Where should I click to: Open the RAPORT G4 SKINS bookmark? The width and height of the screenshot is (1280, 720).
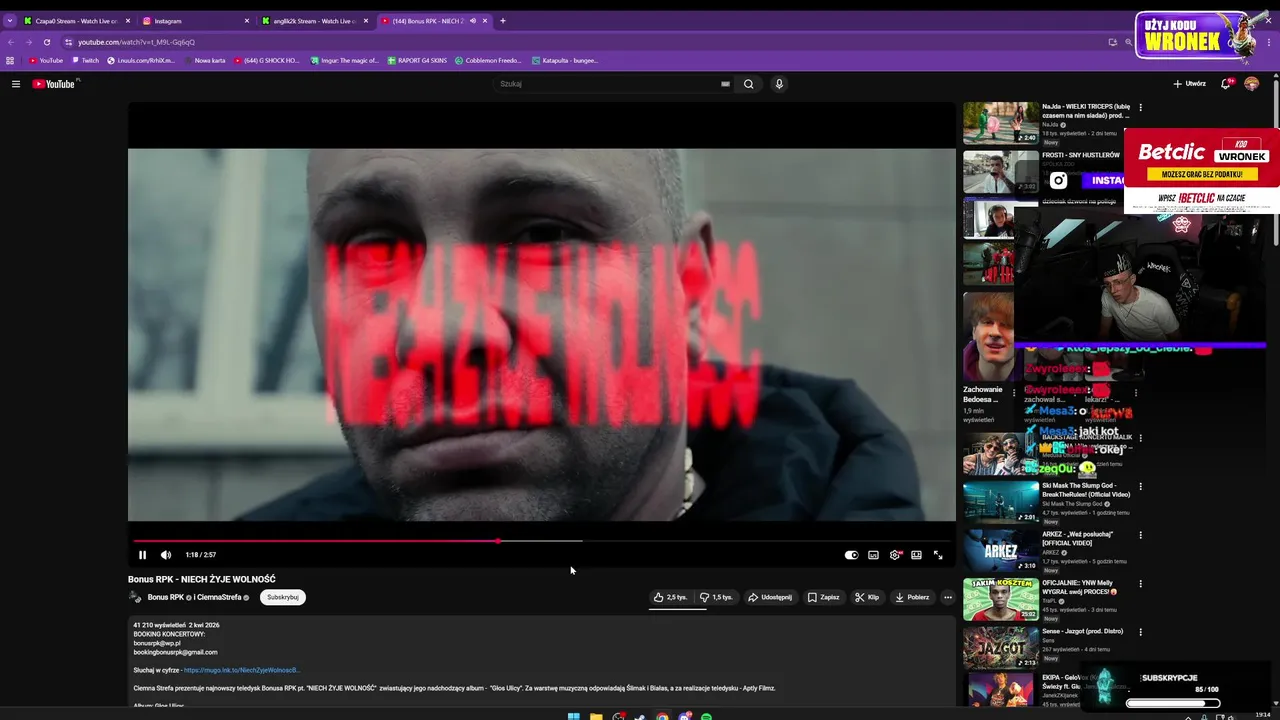coord(417,61)
